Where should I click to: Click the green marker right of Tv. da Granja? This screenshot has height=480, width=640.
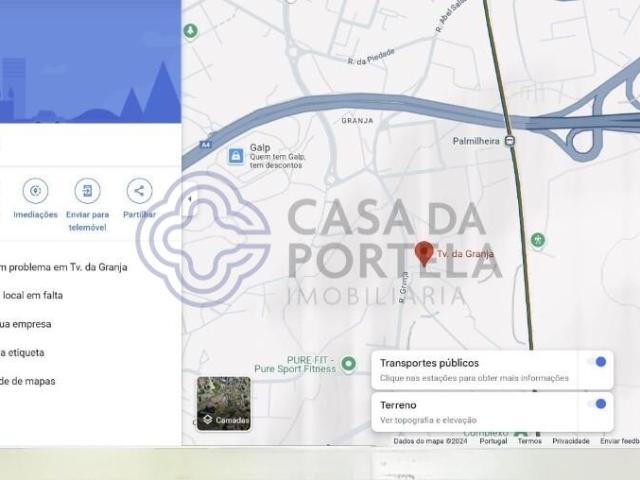tap(538, 240)
